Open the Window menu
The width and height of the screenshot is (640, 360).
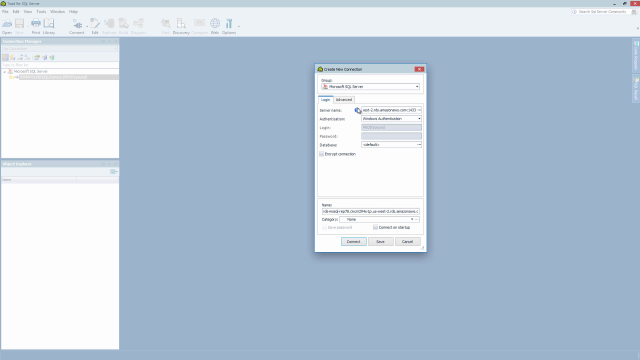coord(58,12)
